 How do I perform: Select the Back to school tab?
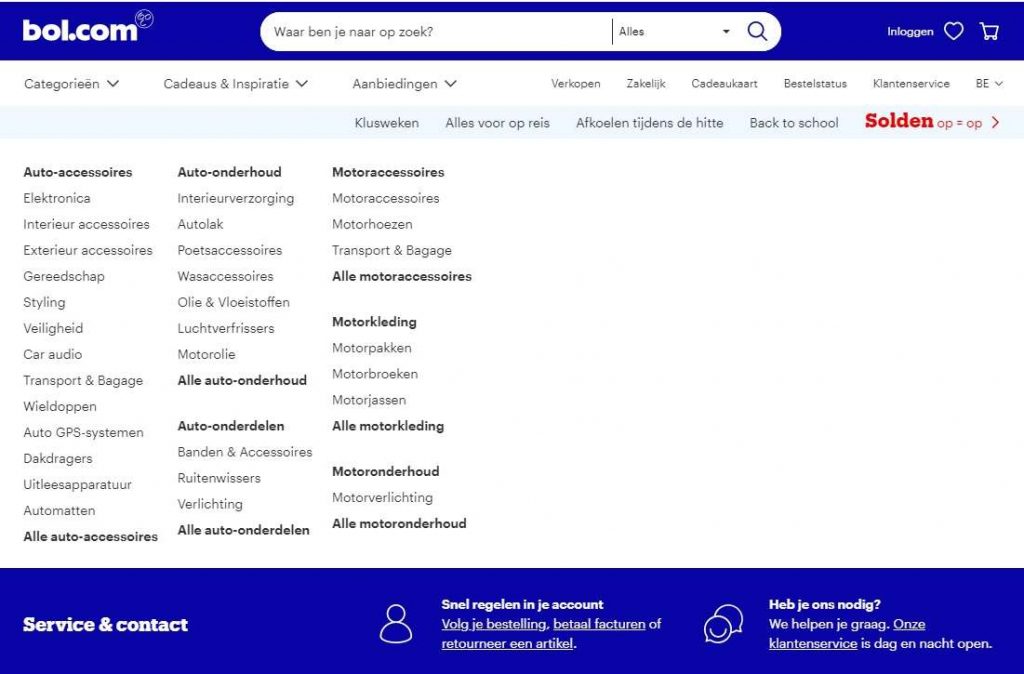coord(794,123)
